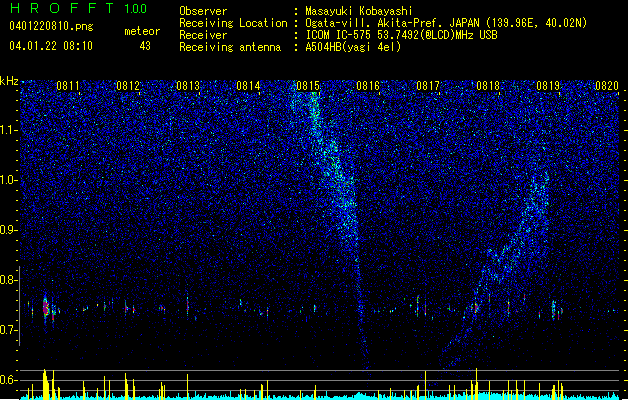Click the 0818 time marker
This screenshot has width=629, height=400.
pyautogui.click(x=488, y=86)
